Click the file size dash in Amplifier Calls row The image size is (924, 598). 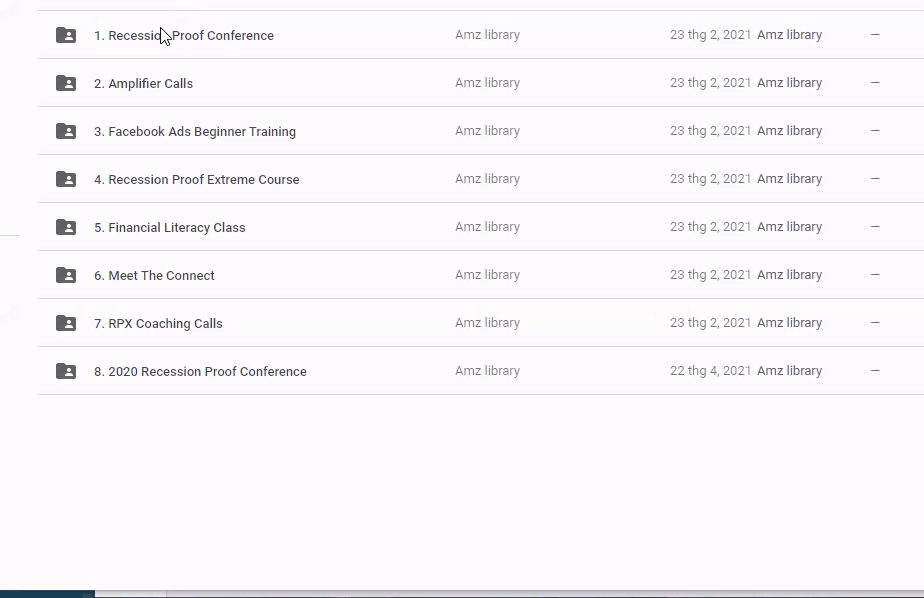pyautogui.click(x=875, y=83)
